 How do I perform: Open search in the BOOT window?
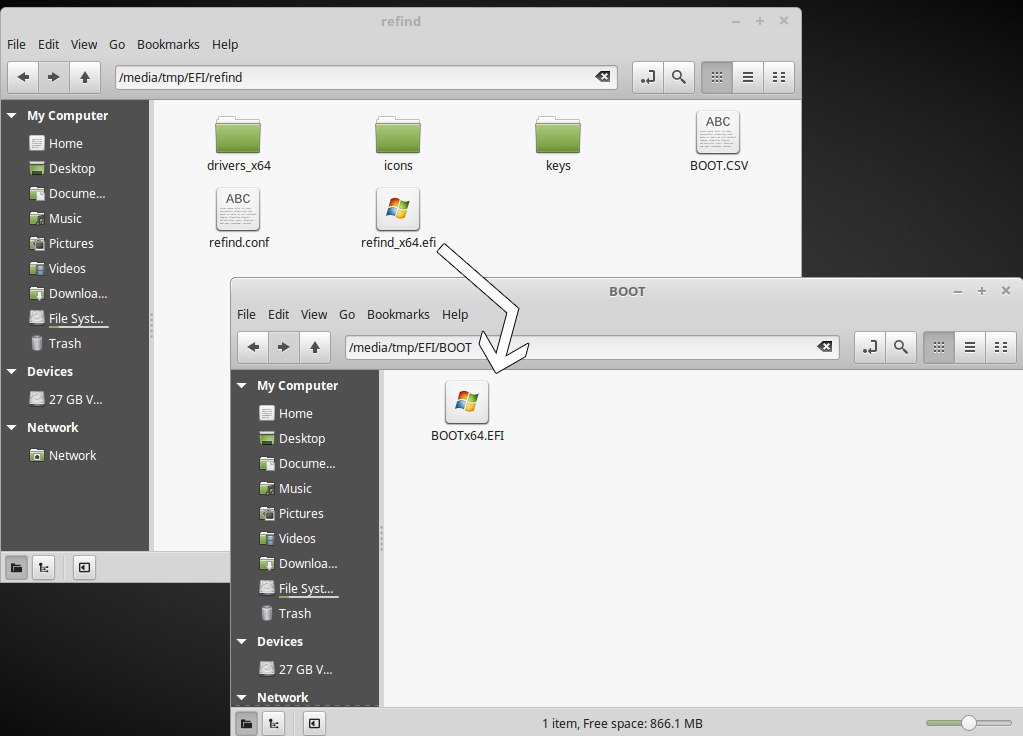click(x=900, y=347)
